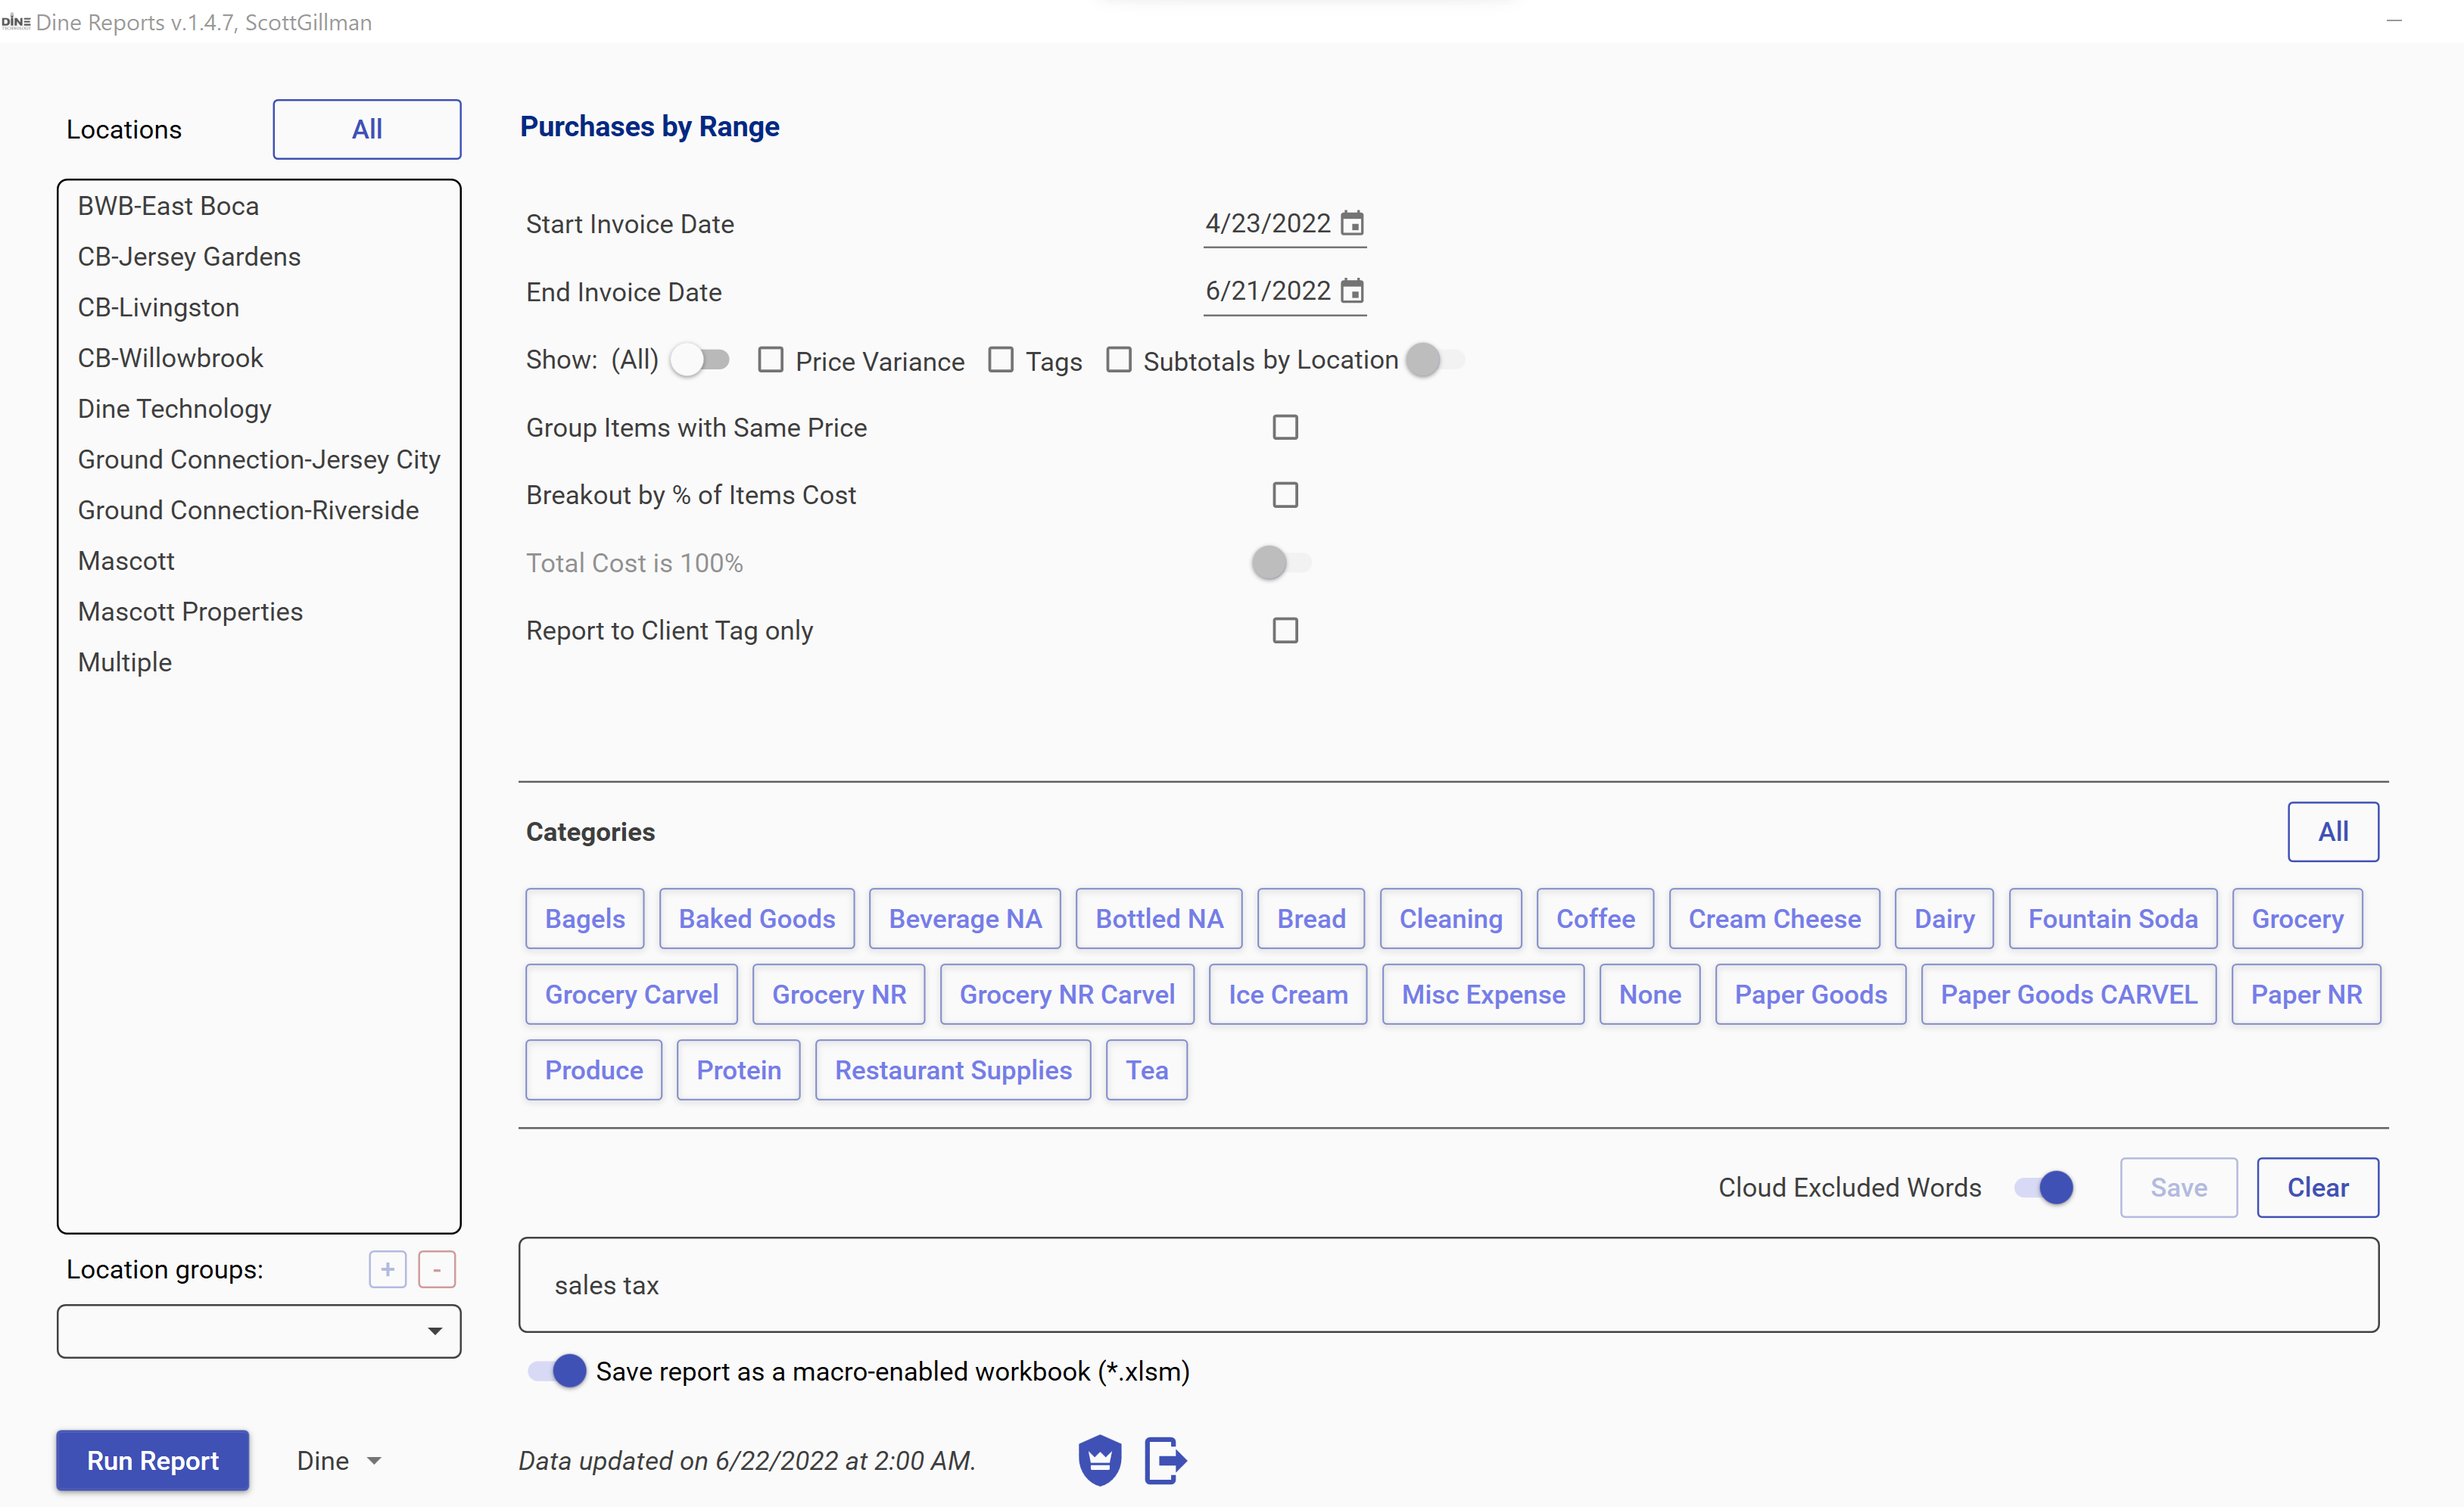This screenshot has height=1507, width=2464.
Task: Select the Paper NR category
Action: (2306, 995)
